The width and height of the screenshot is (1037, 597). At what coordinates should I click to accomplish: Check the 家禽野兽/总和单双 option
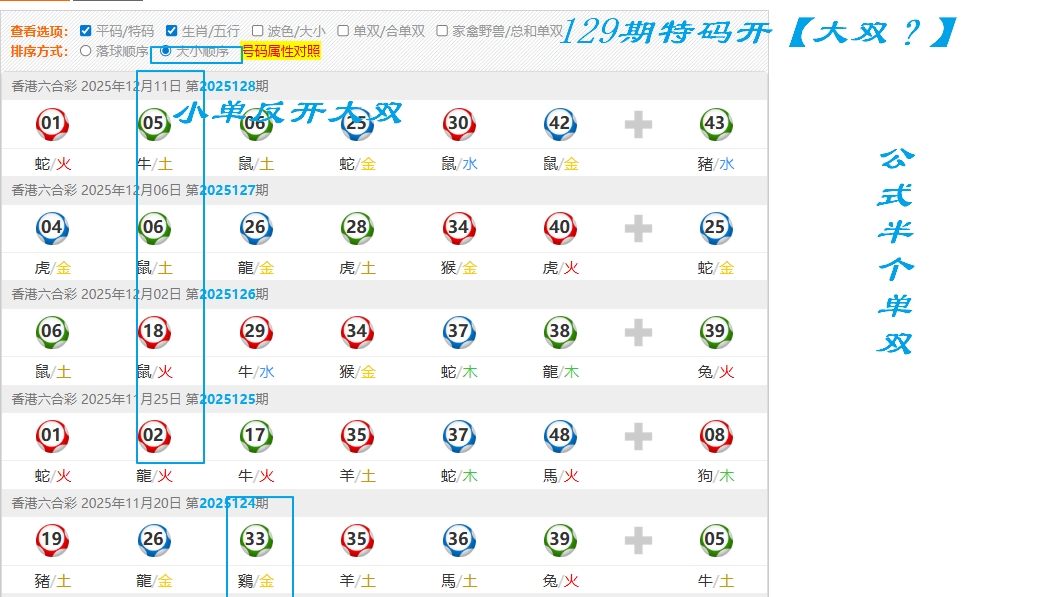coord(442,31)
